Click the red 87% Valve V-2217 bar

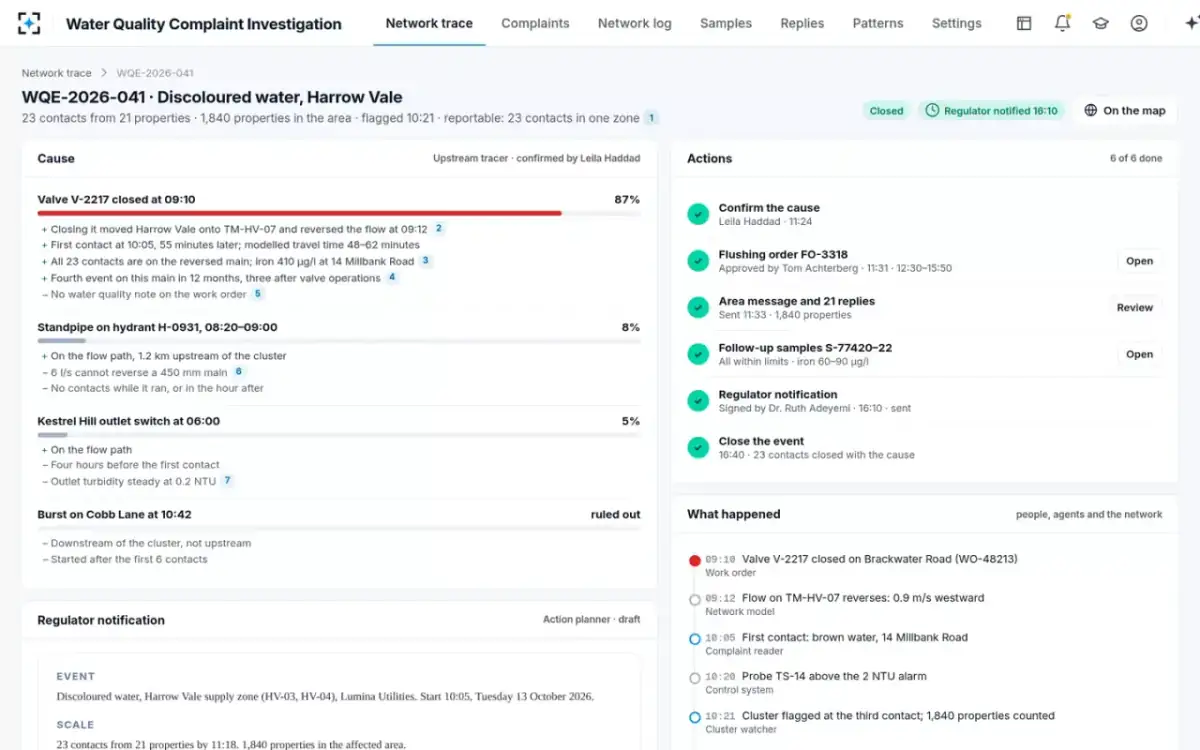[x=299, y=213]
